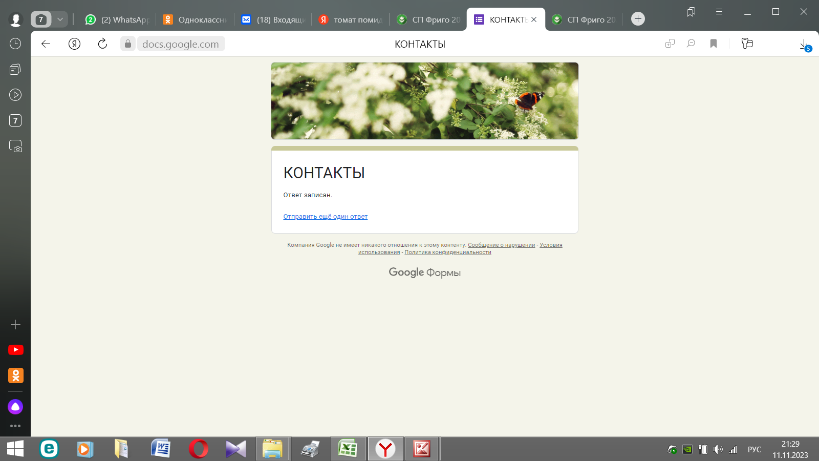The width and height of the screenshot is (819, 461).
Task: Click the browser back arrow button
Action: tap(46, 44)
